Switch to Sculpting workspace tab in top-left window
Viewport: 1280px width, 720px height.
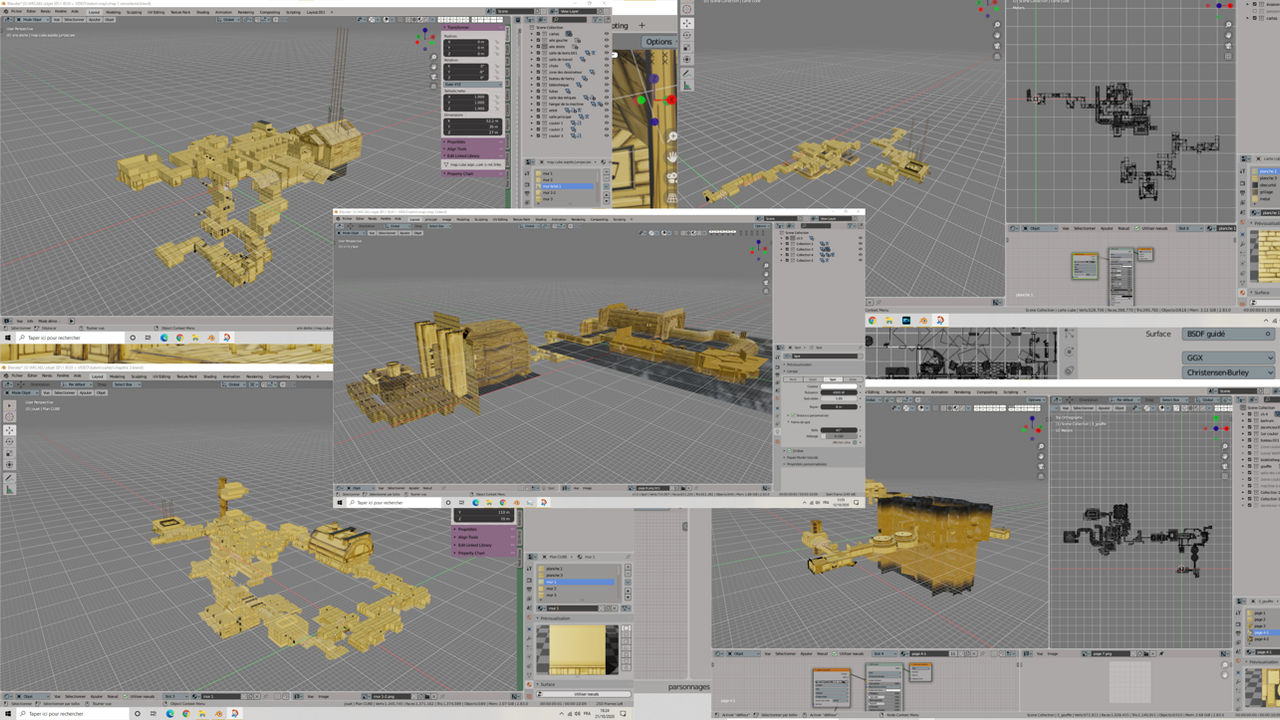(x=135, y=11)
